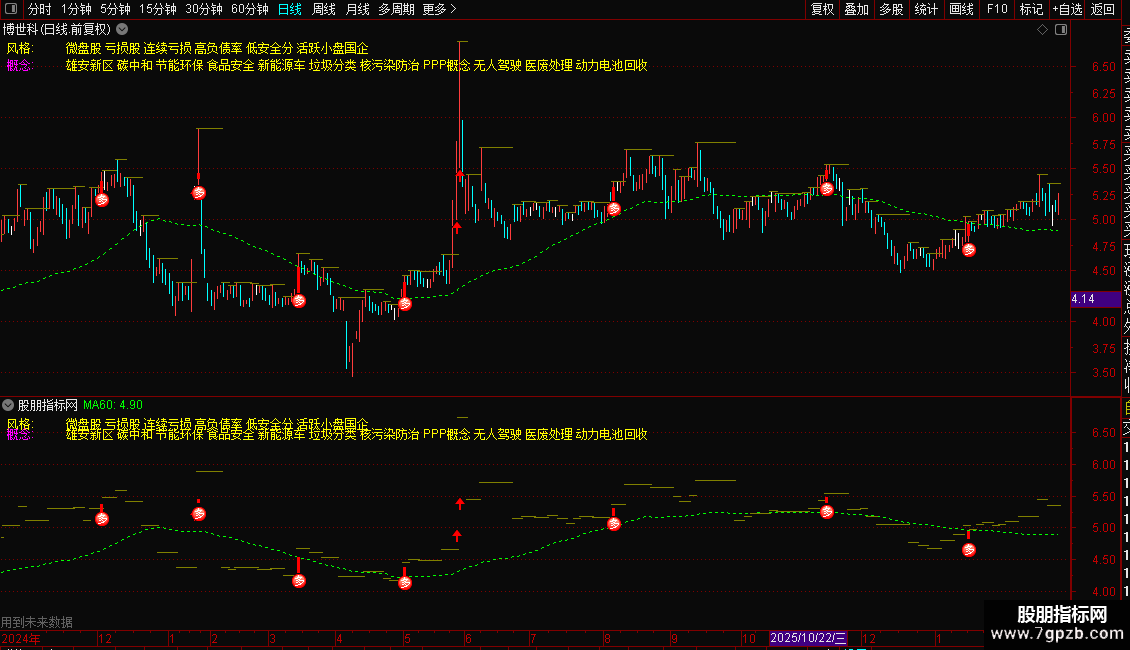This screenshot has height=650, width=1130.
Task: Select the 日线 daily tab
Action: (x=290, y=9)
